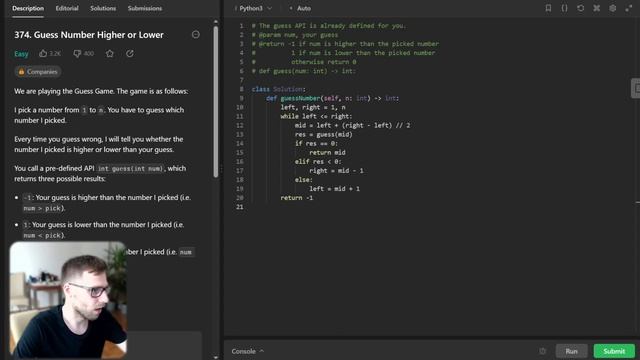Click code line 'def guessNumber(self, n: int) -> int:'
Screen dimensions: 640x360
point(333,98)
